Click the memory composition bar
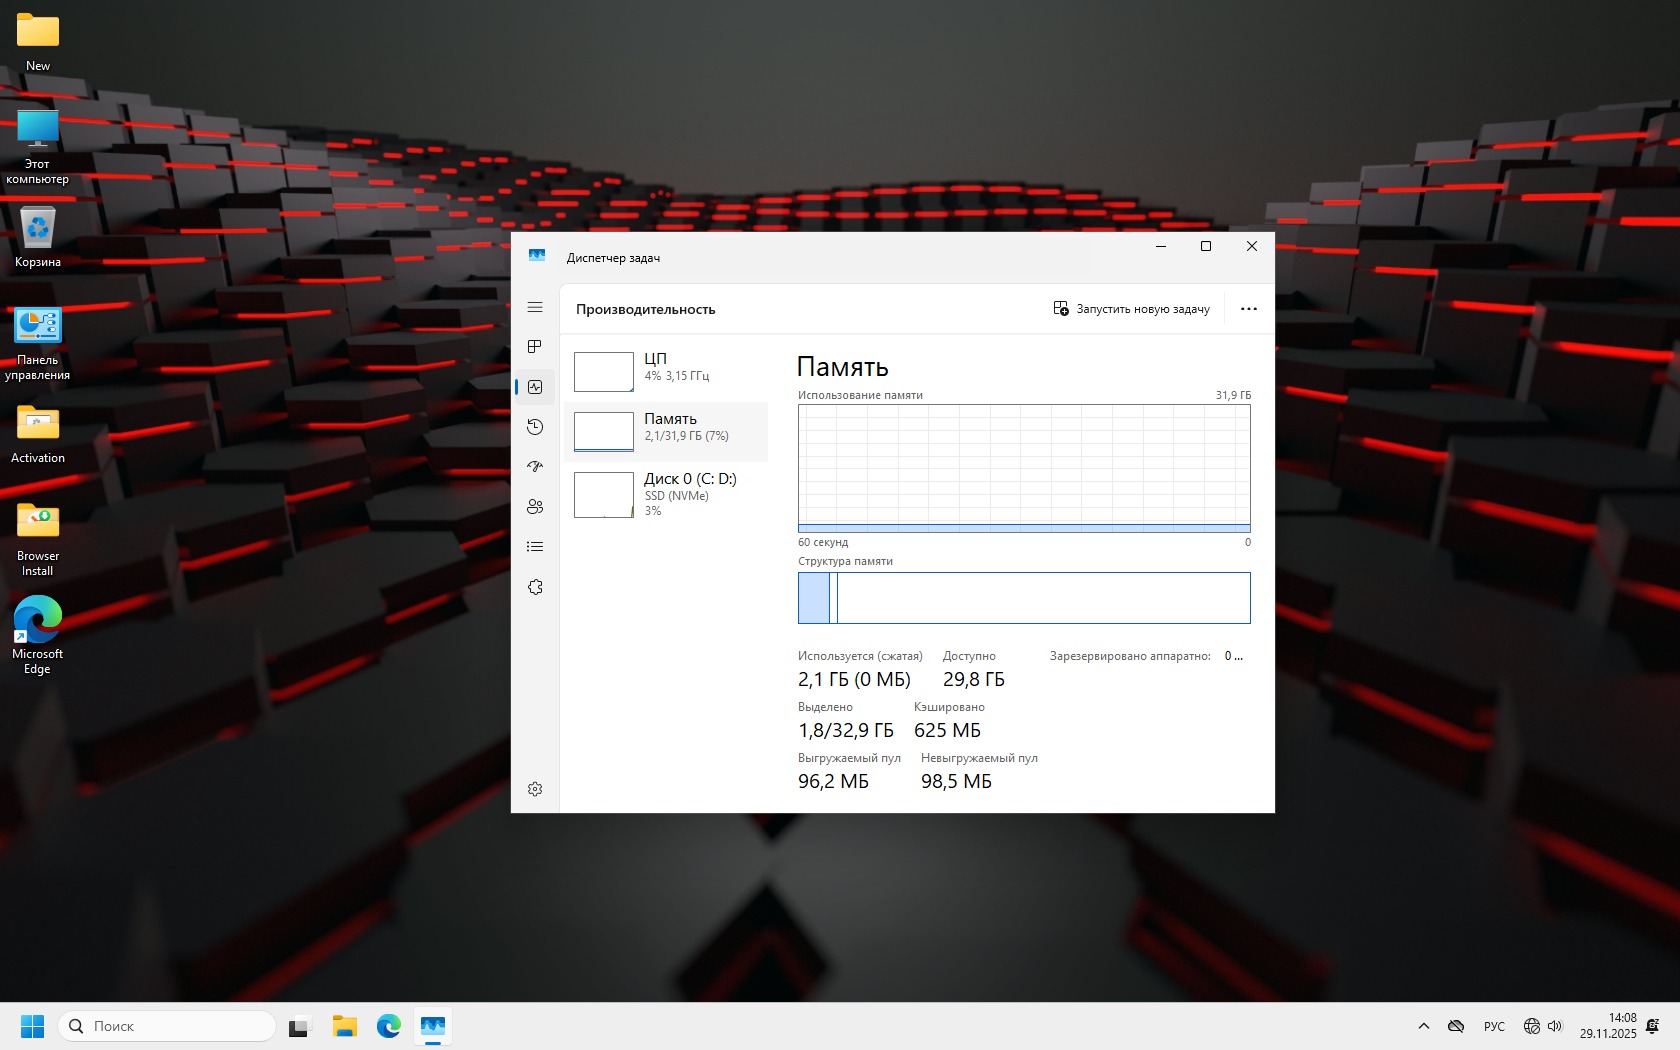Screen dimensions: 1680x1050 pos(1023,598)
